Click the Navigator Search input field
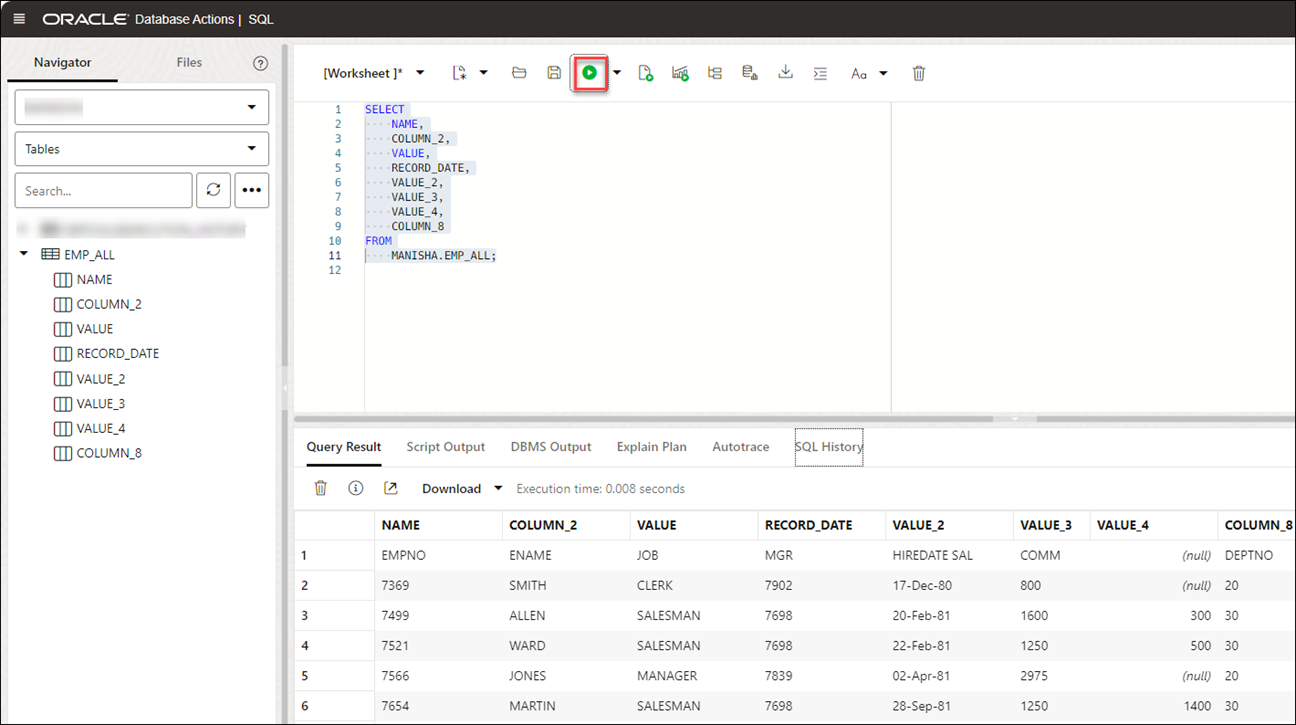Viewport: 1296px width, 725px height. tap(103, 190)
